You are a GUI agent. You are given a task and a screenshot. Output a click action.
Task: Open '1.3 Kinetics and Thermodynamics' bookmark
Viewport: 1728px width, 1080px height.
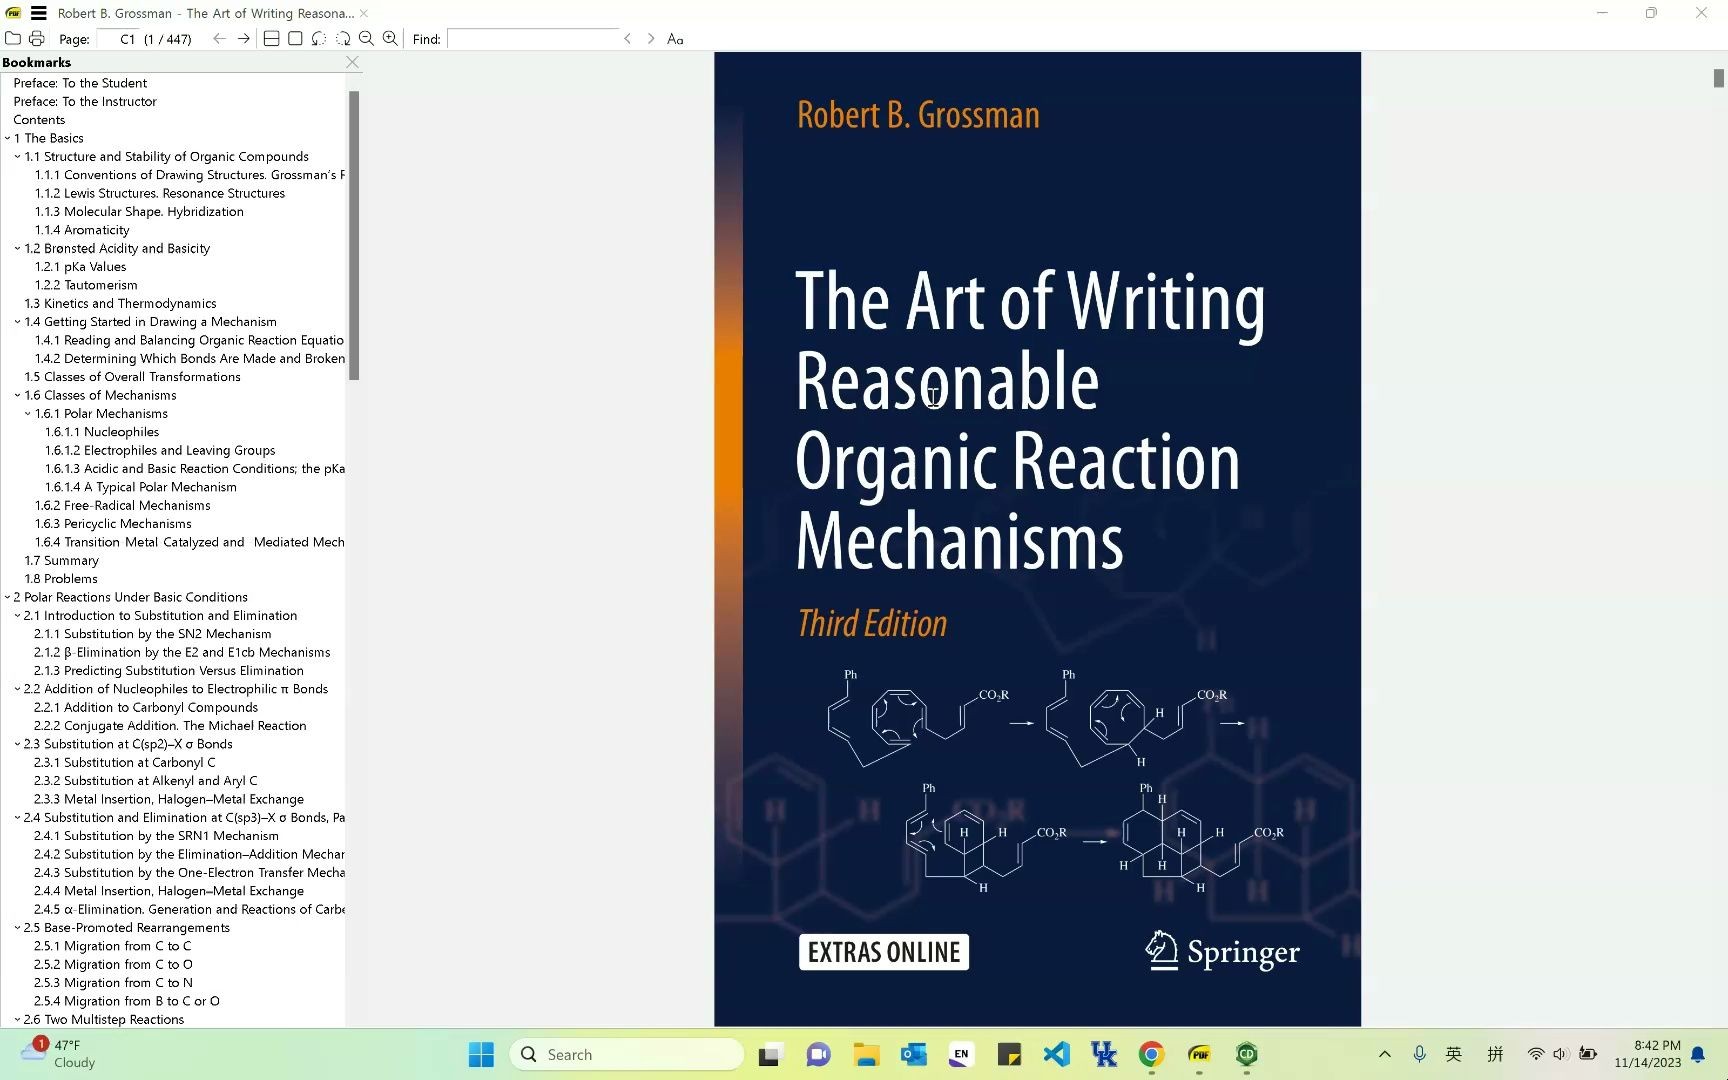120,303
